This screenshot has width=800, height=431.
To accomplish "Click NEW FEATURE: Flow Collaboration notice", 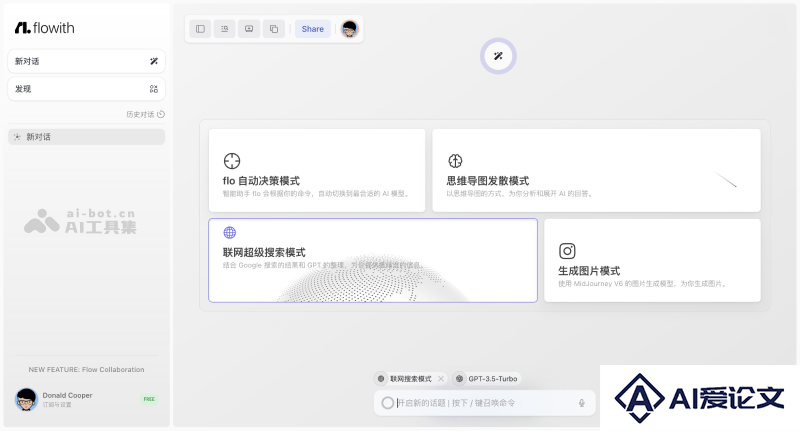I will (x=86, y=369).
